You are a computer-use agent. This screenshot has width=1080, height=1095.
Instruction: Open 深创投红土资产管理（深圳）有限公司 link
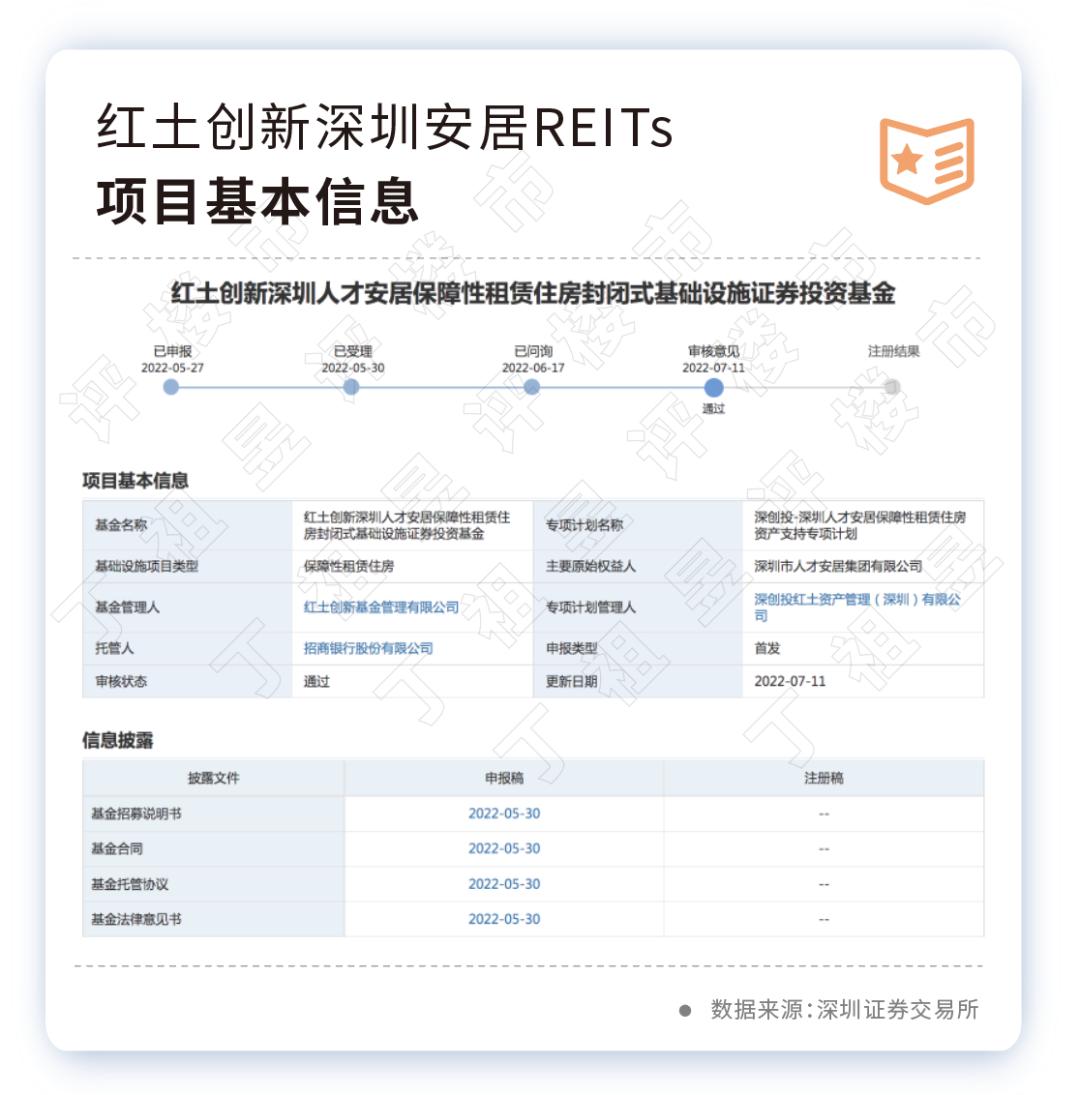click(857, 608)
